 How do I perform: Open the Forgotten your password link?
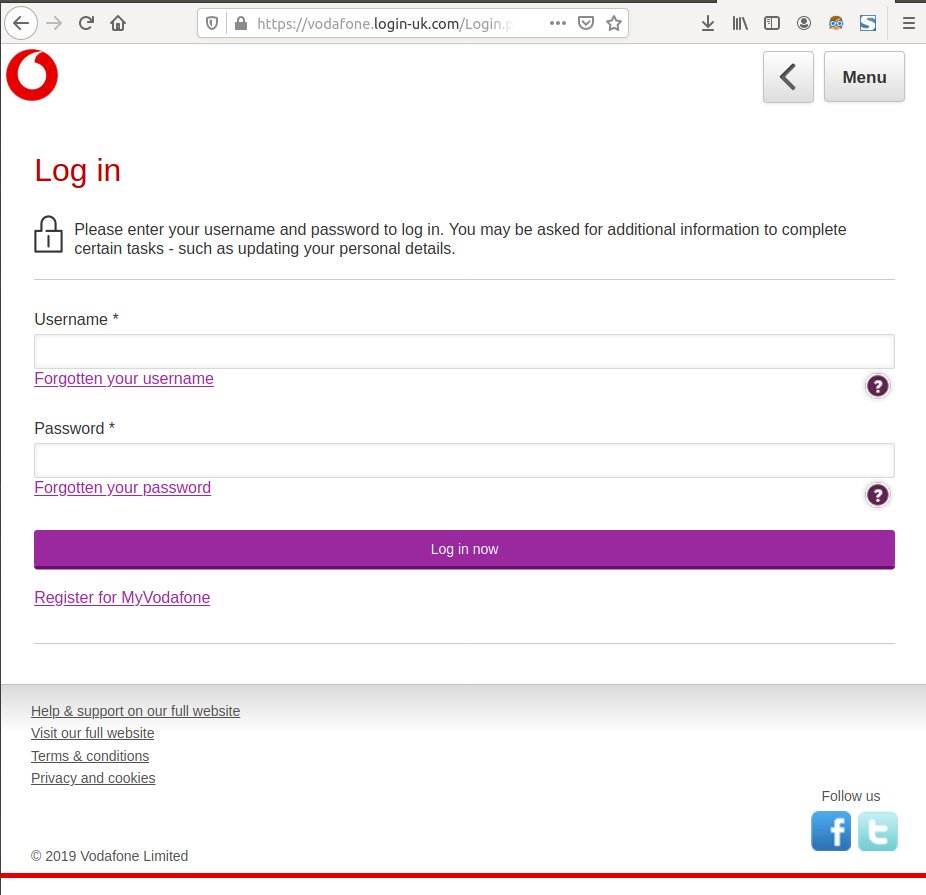click(123, 488)
